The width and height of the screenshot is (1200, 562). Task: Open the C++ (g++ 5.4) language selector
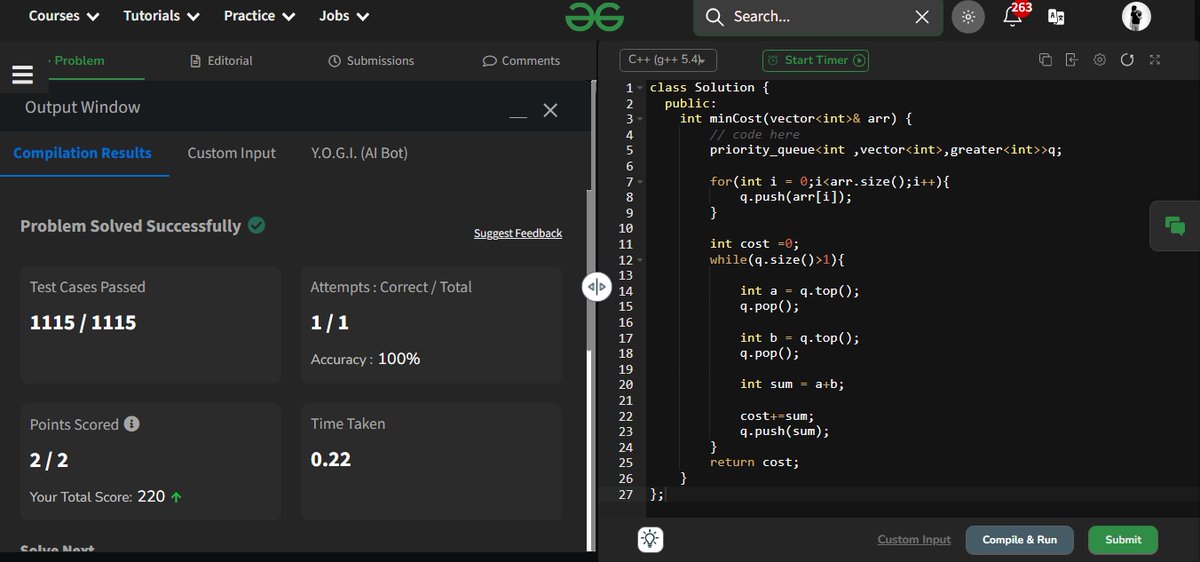(669, 60)
